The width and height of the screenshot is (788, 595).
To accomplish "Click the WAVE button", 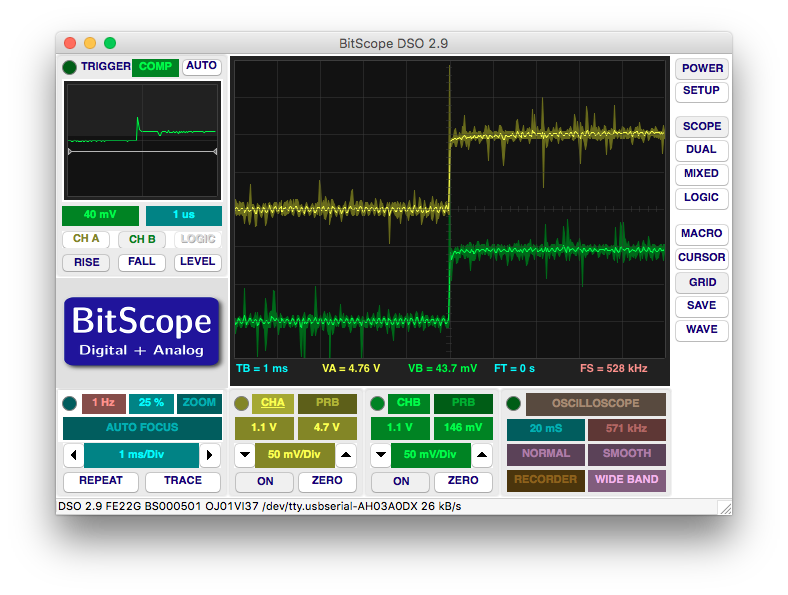I will (702, 330).
